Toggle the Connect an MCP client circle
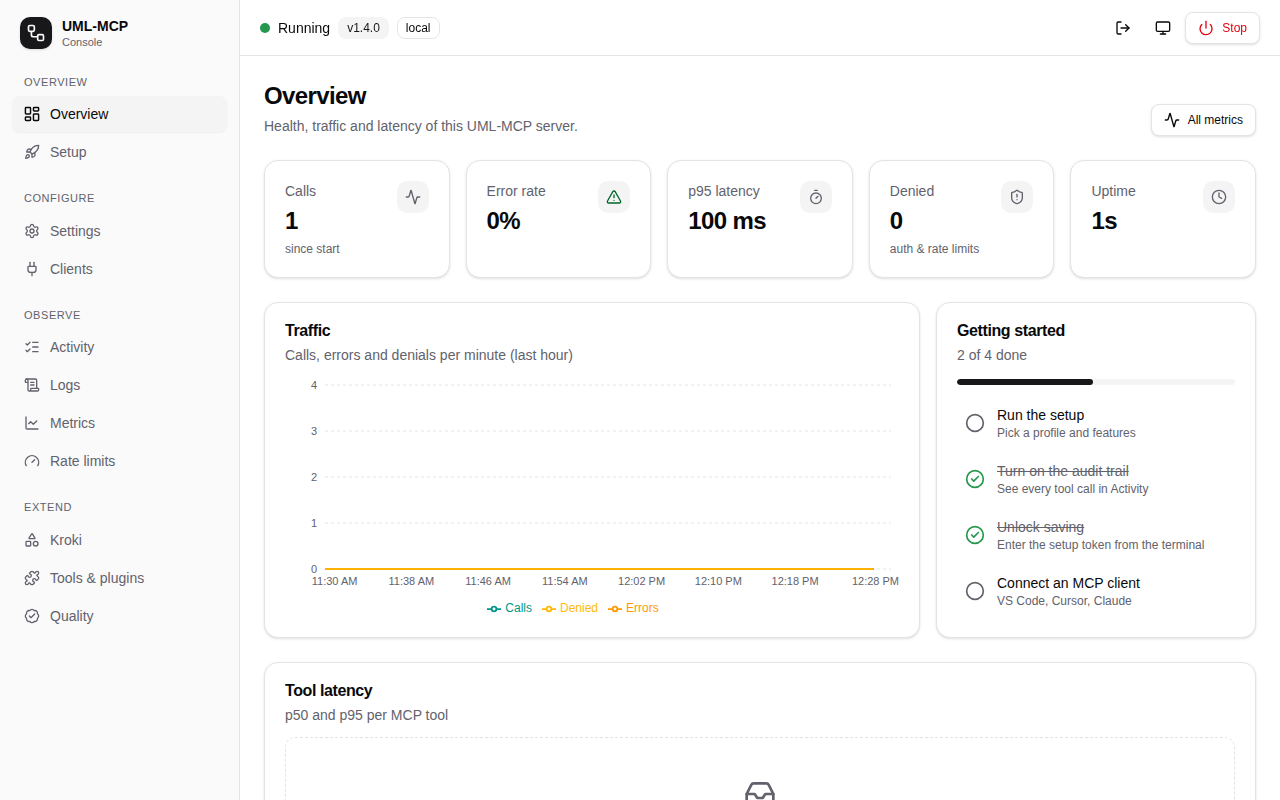Screen dimensions: 1280x800 coord(975,591)
